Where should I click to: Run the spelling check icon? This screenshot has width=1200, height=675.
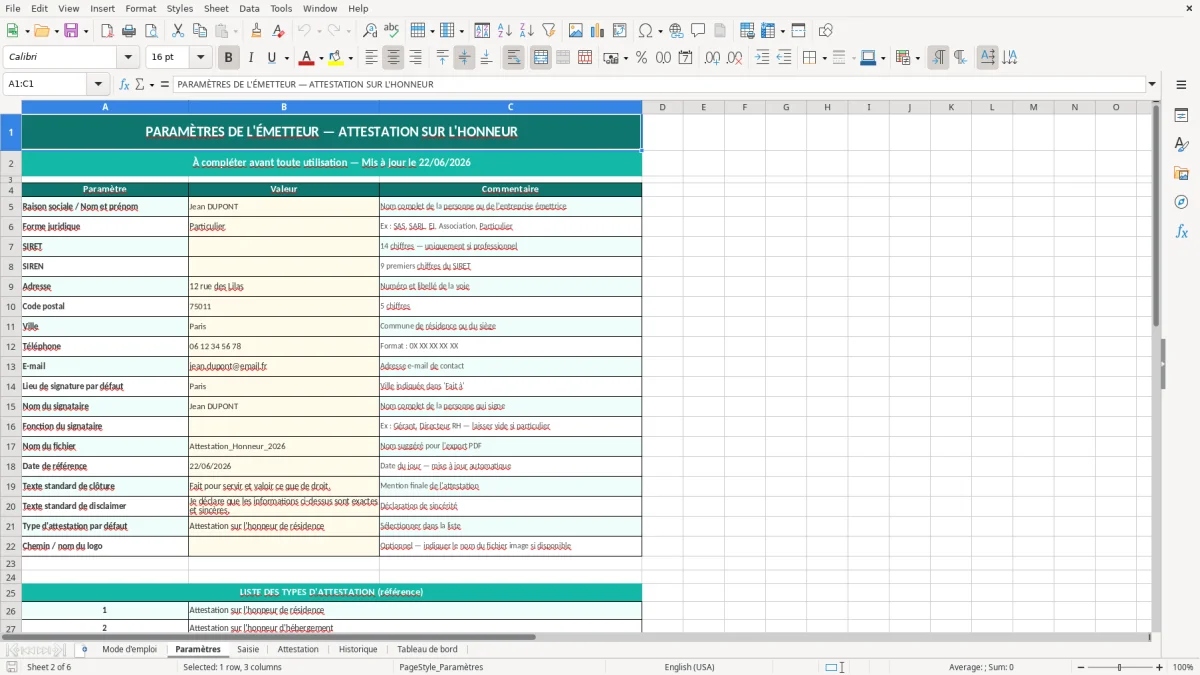[391, 31]
